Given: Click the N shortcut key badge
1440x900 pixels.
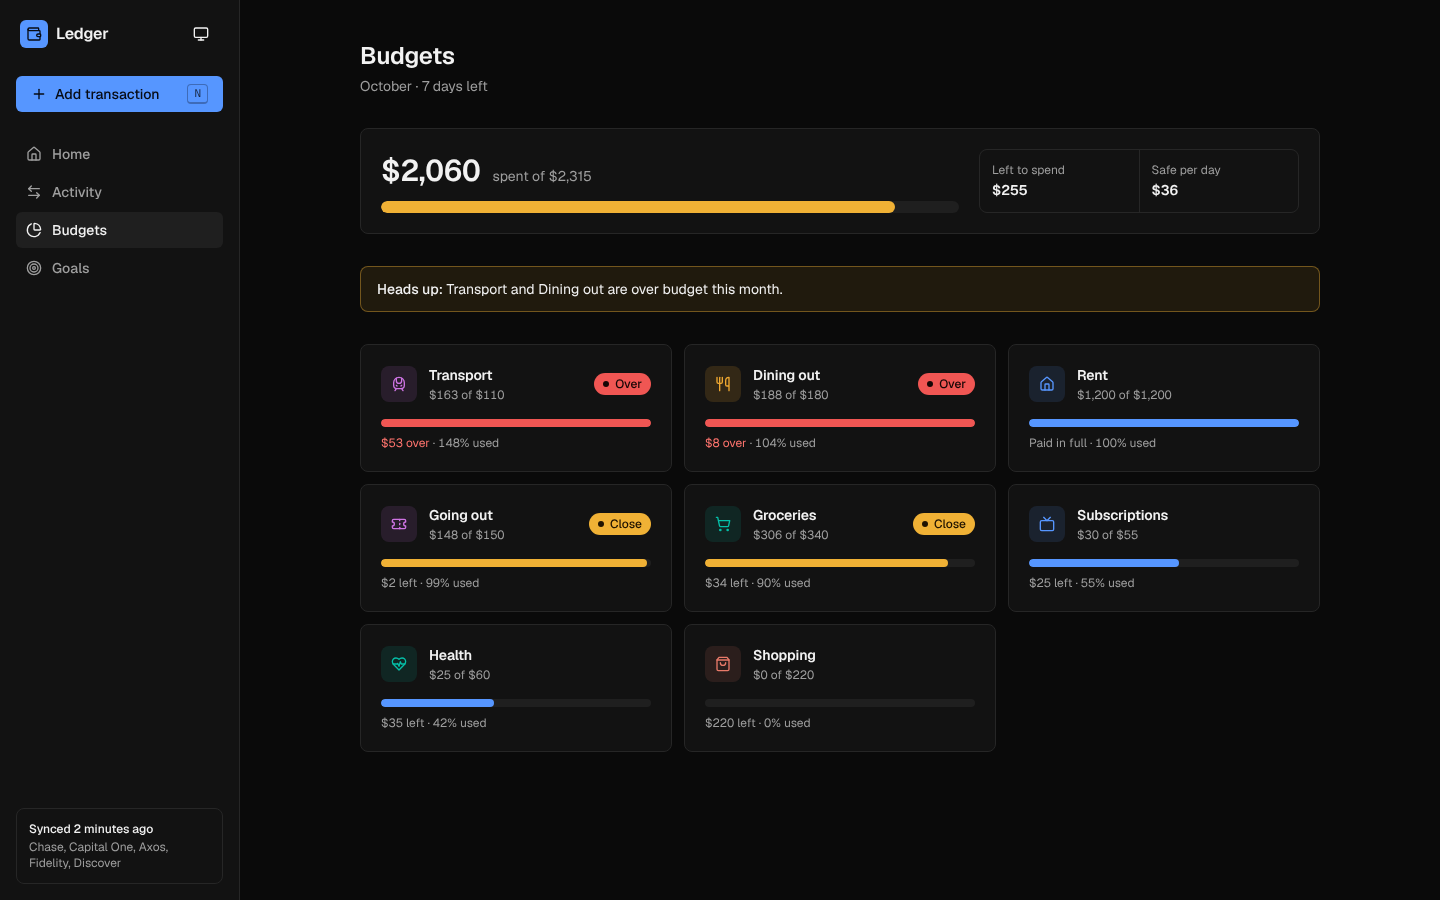Looking at the screenshot, I should [197, 94].
